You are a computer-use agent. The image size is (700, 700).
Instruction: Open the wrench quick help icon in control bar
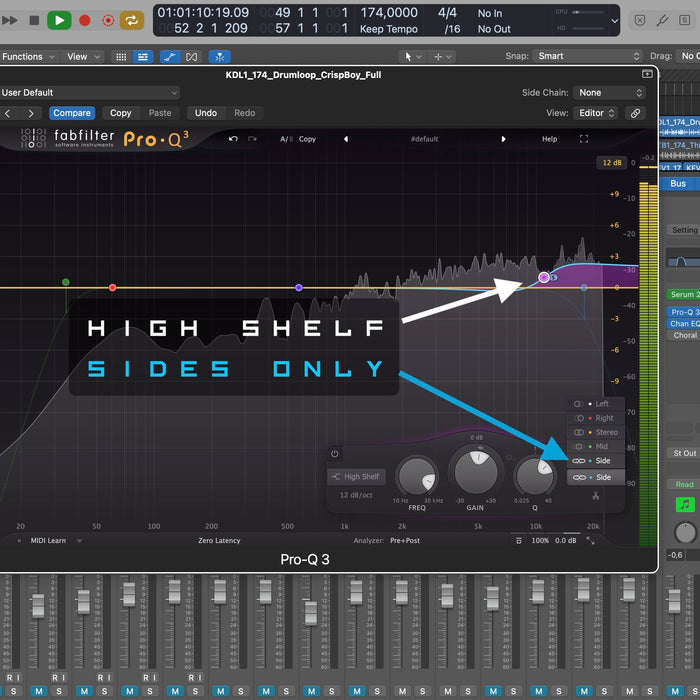coord(662,20)
